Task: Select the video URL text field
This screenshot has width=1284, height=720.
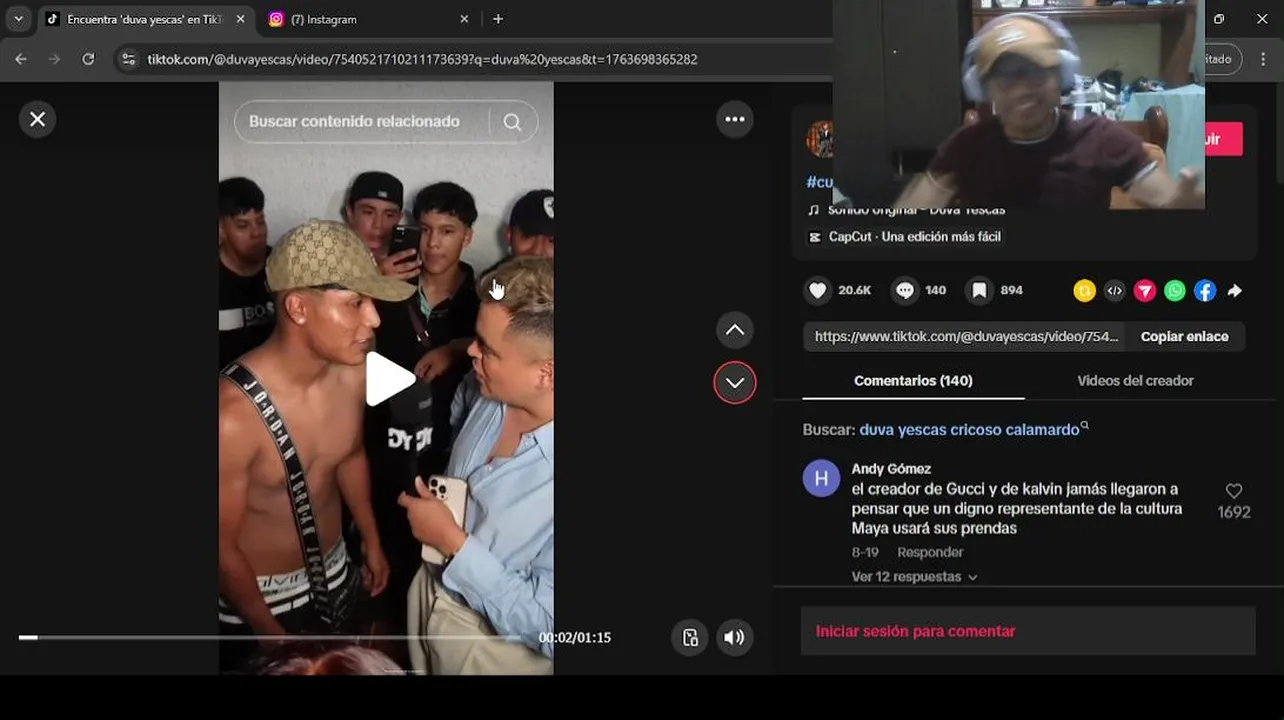Action: tap(965, 336)
